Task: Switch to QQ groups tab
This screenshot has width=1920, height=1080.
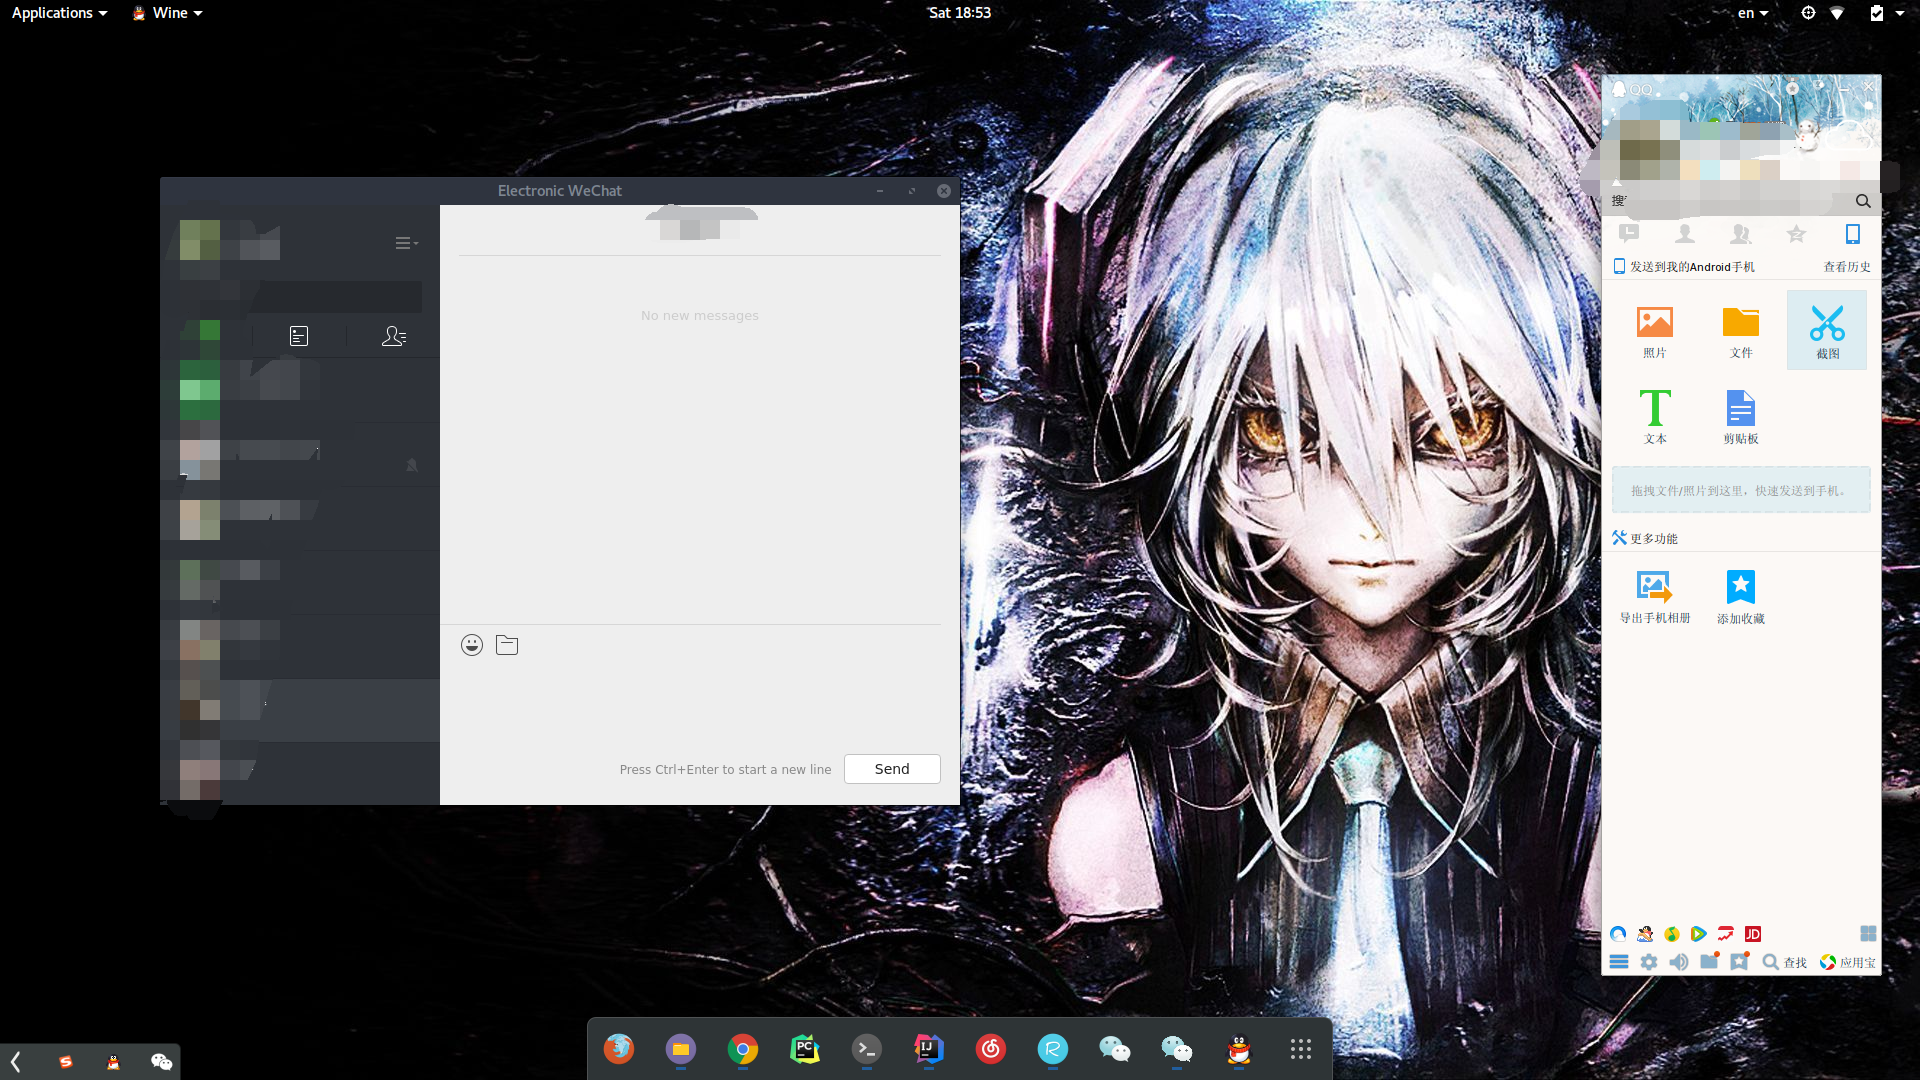Action: point(1741,234)
